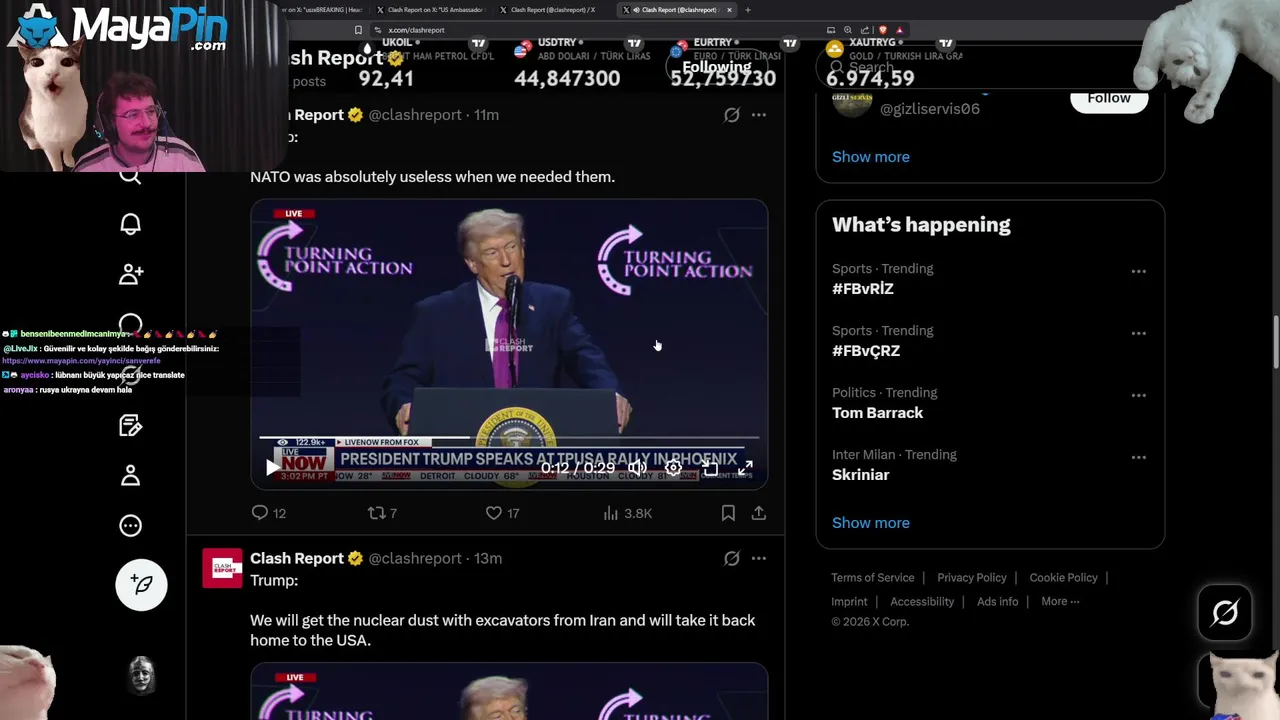The image size is (1280, 720).
Task: Open video settings gear icon
Action: click(673, 467)
